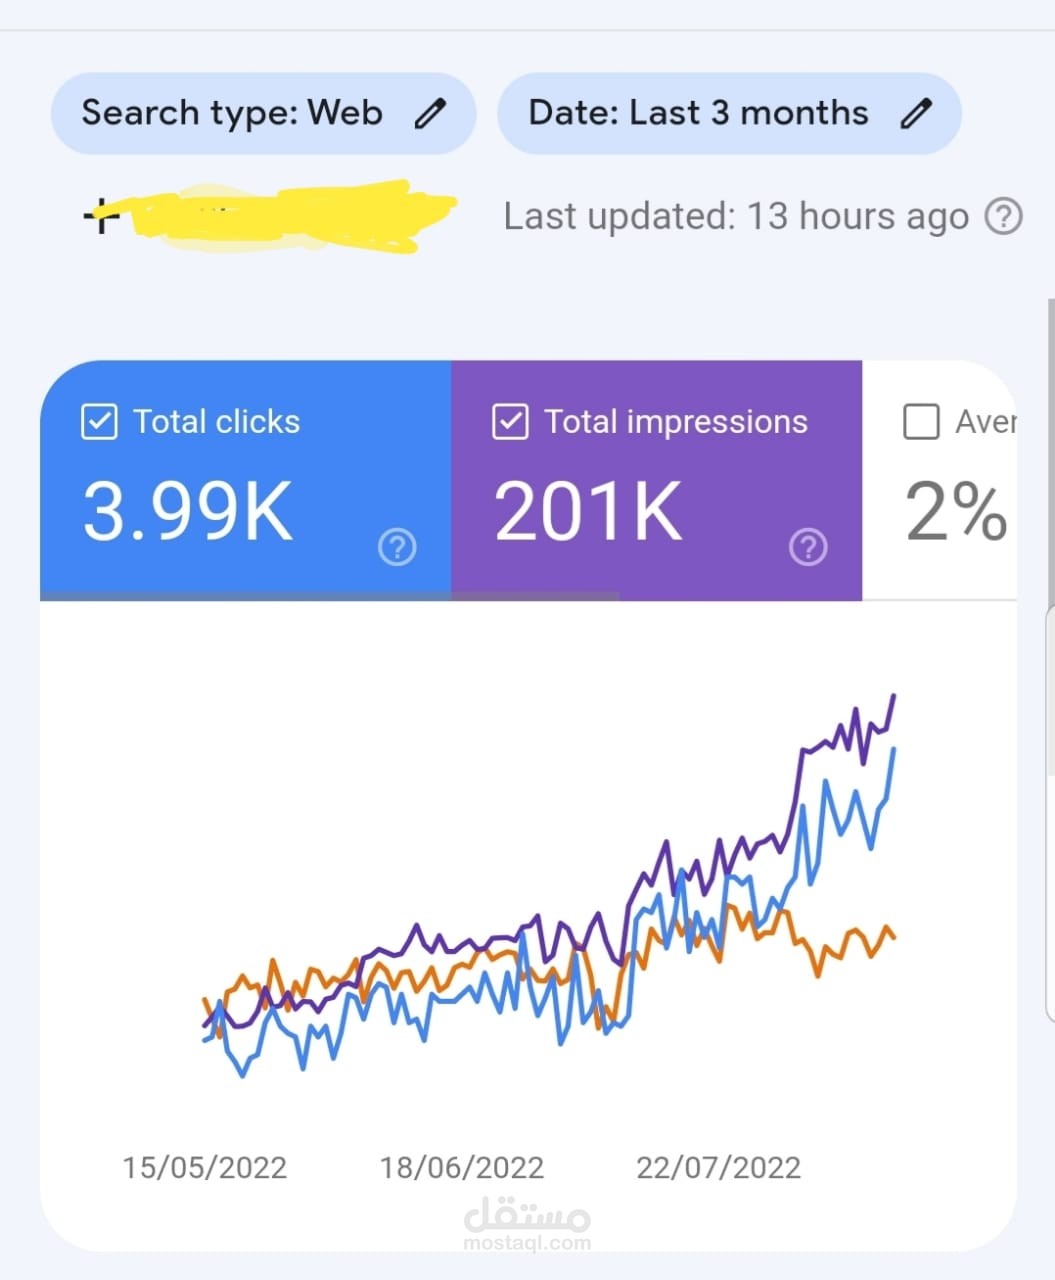Viewport: 1055px width, 1280px height.
Task: Click the help icon on Total clicks card
Action: [396, 547]
